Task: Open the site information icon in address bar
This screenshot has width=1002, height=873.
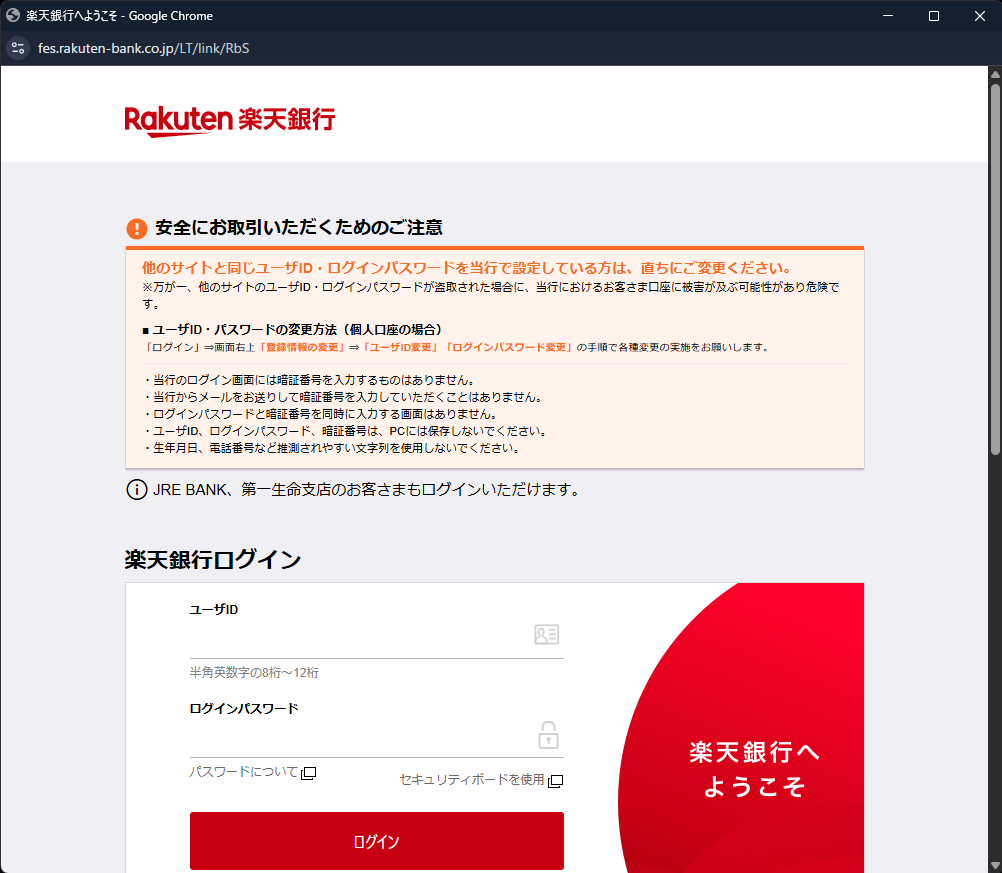Action: pos(18,49)
